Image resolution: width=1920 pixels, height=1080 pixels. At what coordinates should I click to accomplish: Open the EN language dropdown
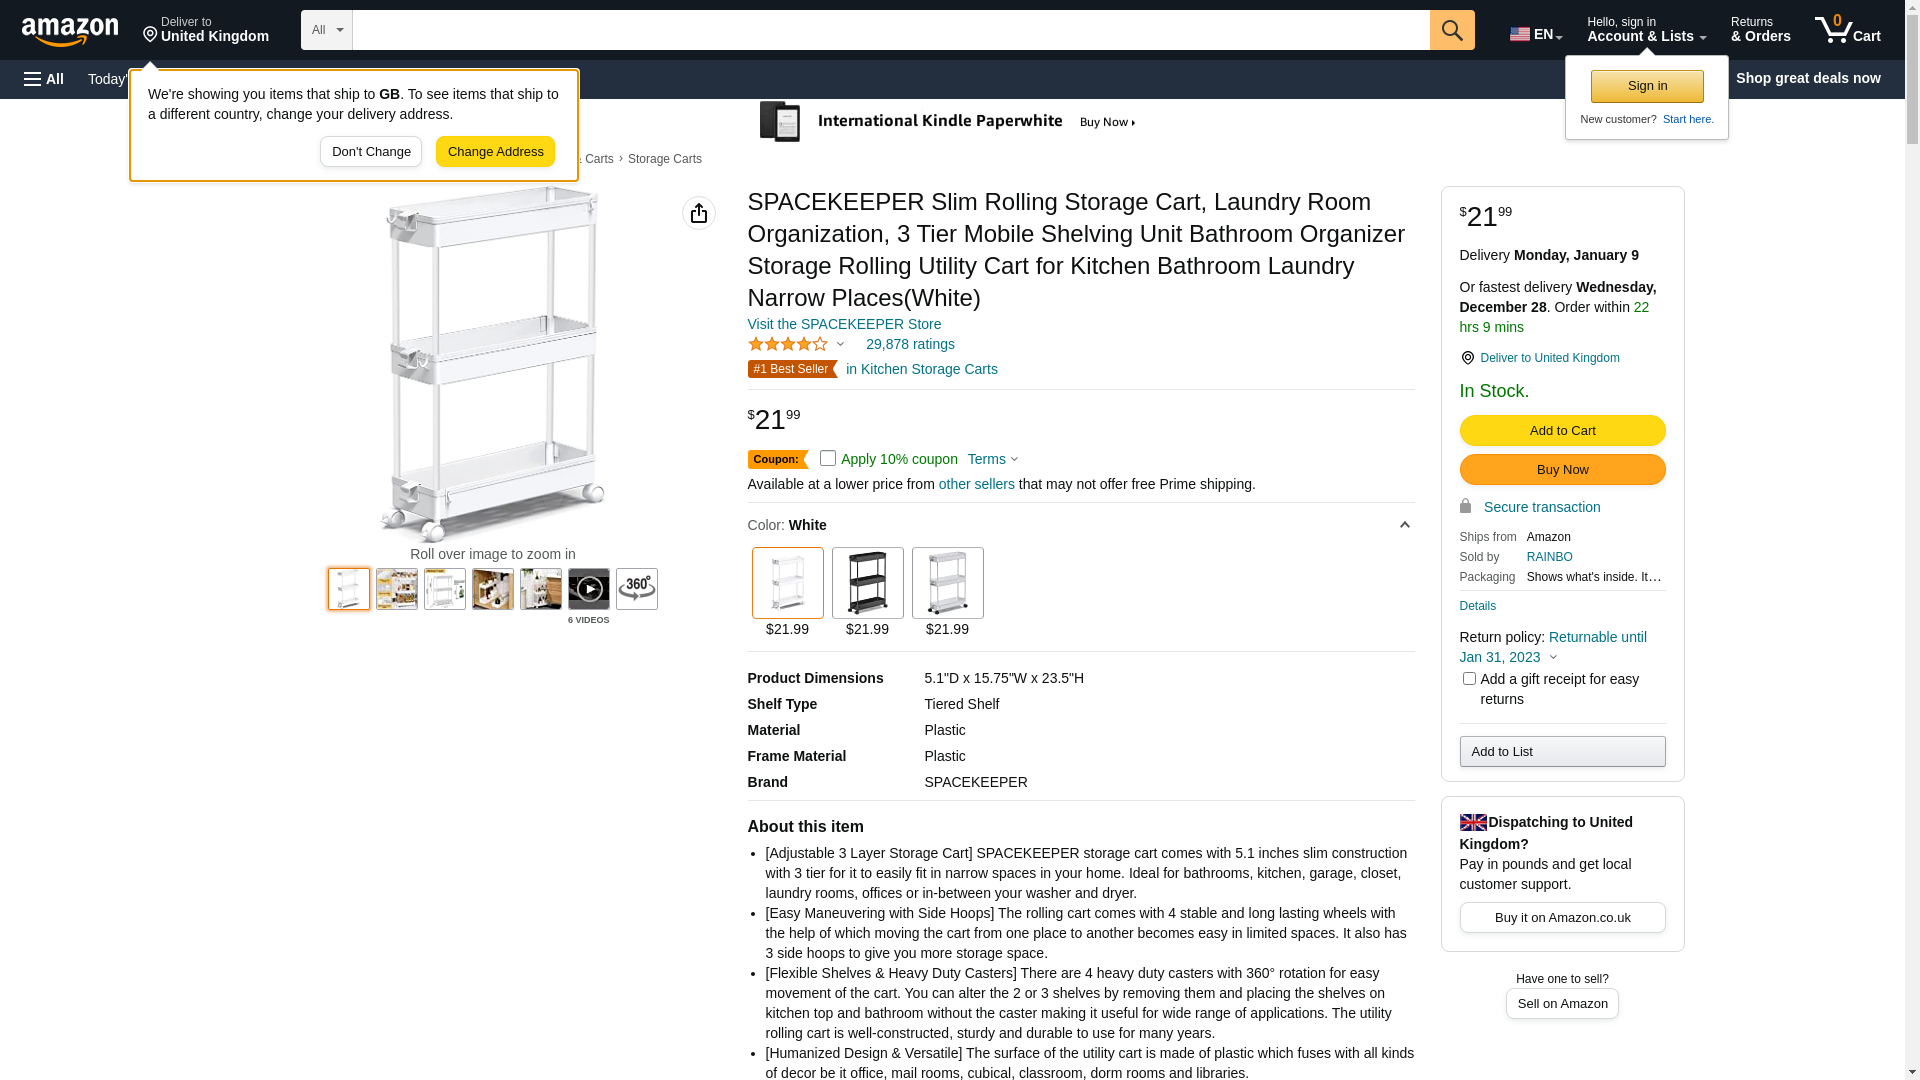[x=1535, y=34]
